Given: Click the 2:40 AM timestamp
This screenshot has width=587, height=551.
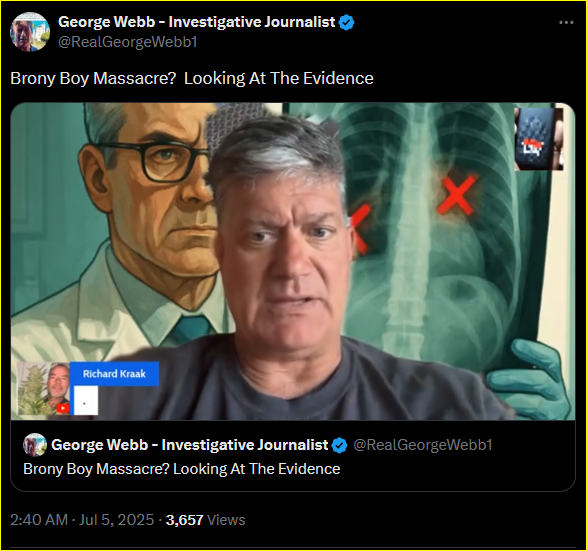Looking at the screenshot, I should click(39, 520).
